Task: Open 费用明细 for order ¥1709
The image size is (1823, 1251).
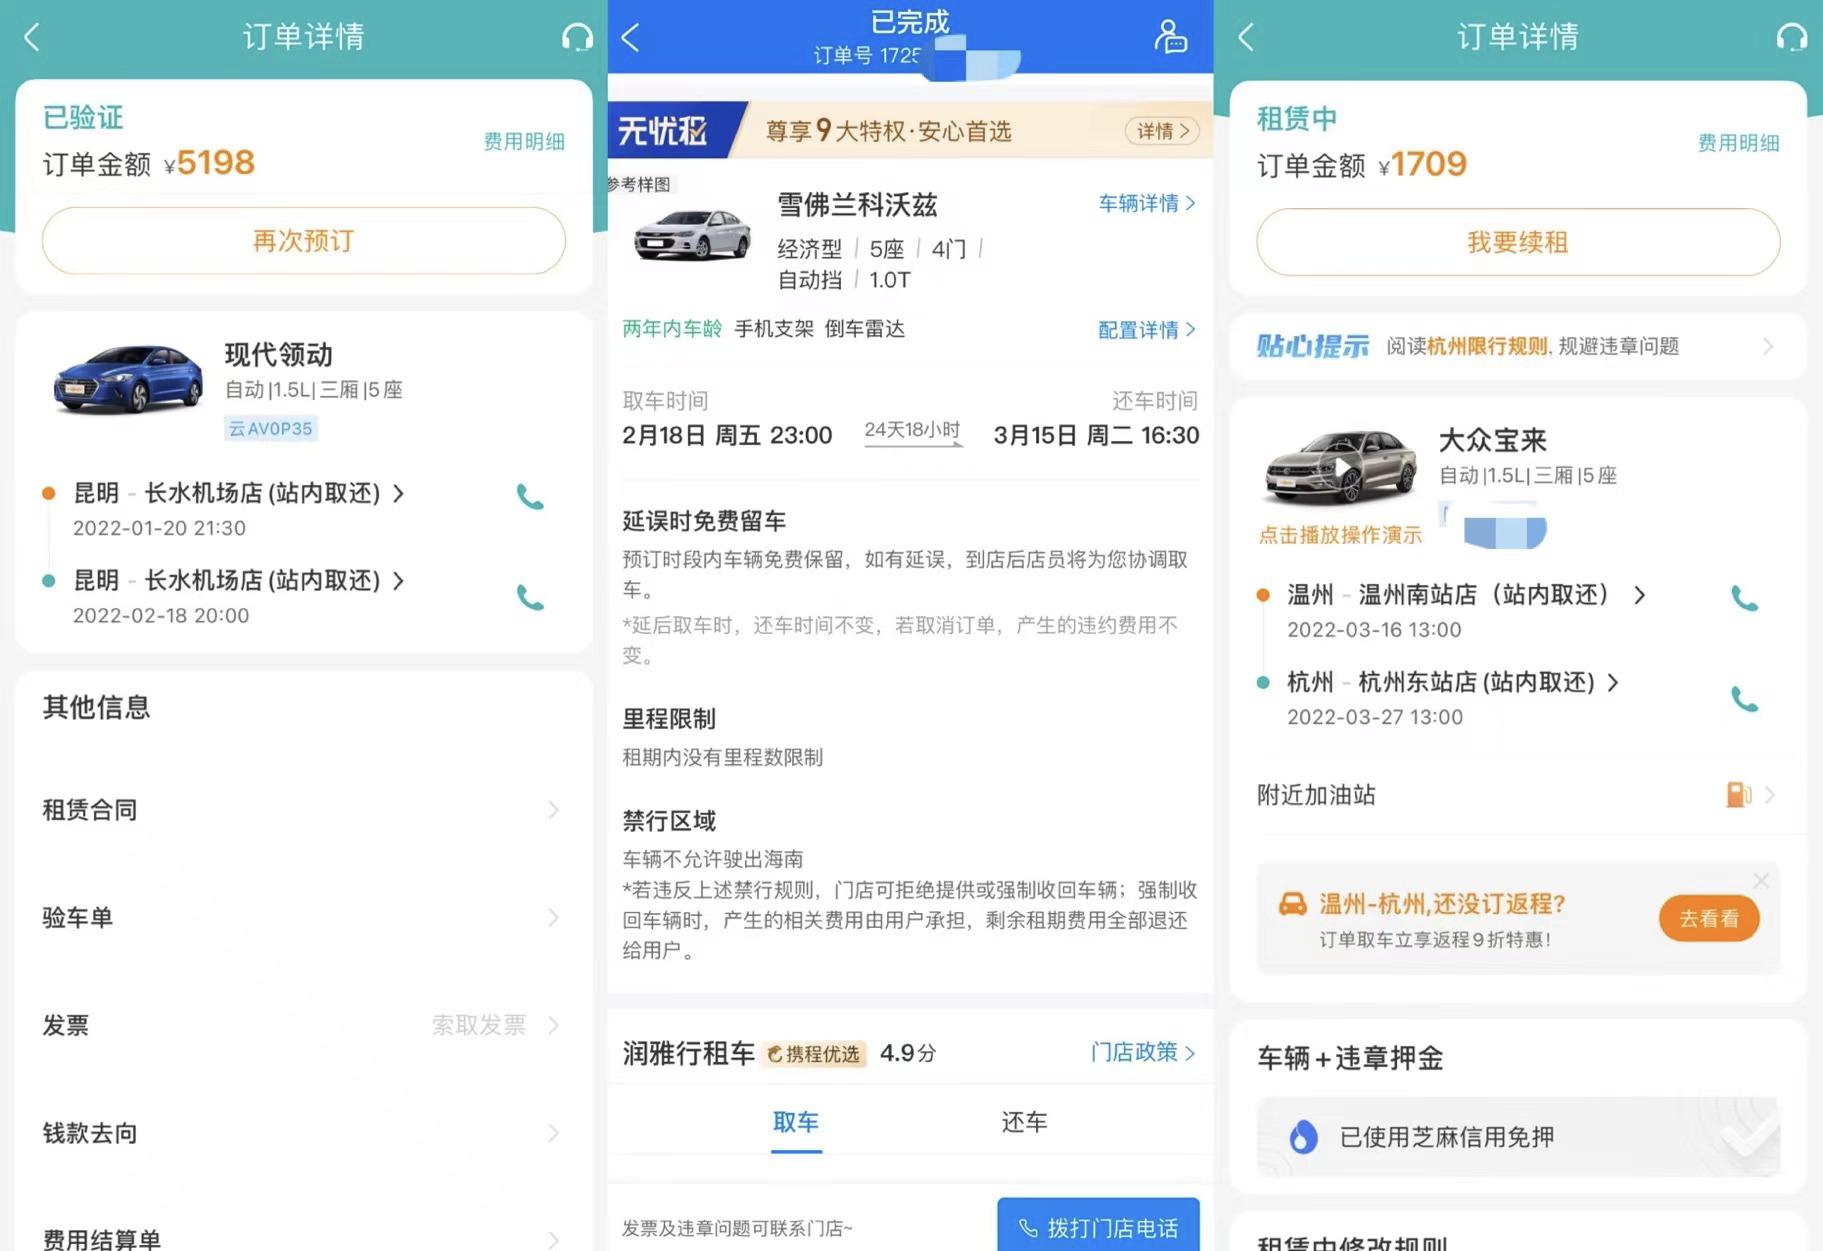Action: click(1738, 143)
